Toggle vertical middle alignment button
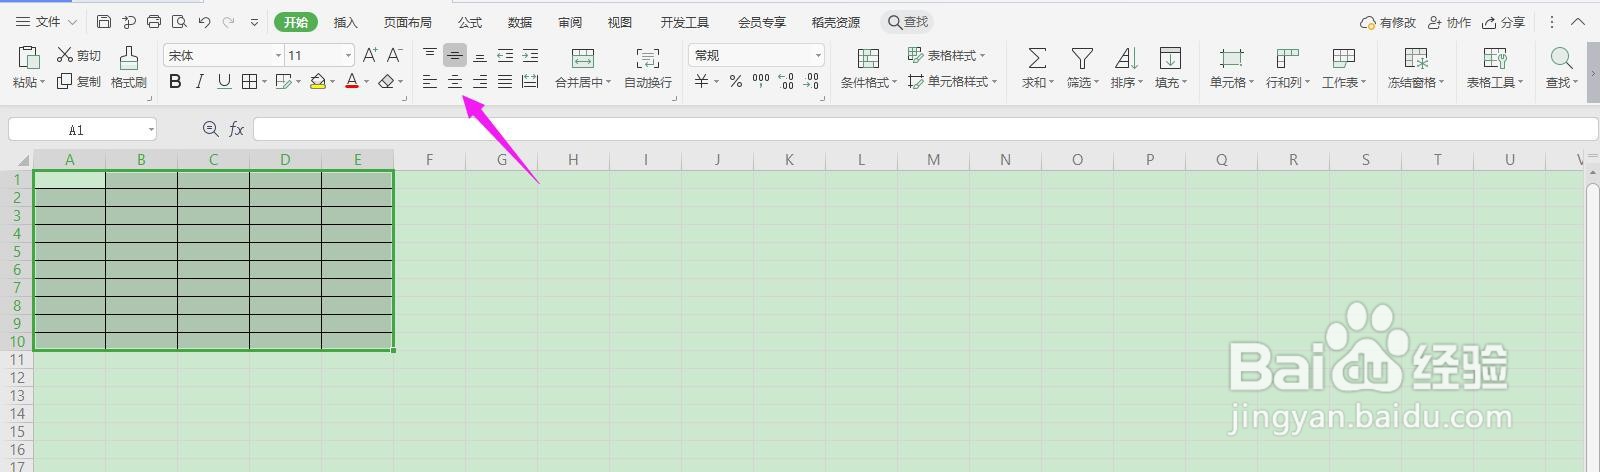Viewport: 1600px width, 472px height. (x=455, y=55)
